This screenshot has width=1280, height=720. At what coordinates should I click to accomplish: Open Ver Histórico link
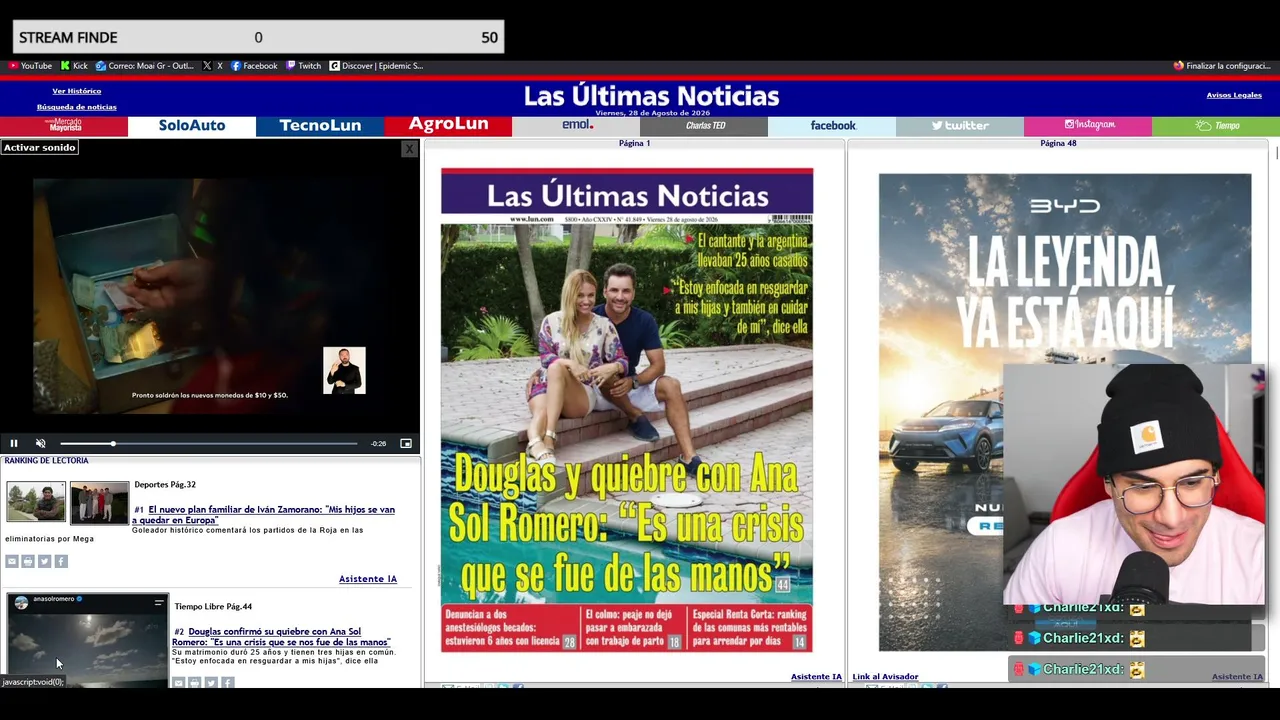(x=77, y=91)
